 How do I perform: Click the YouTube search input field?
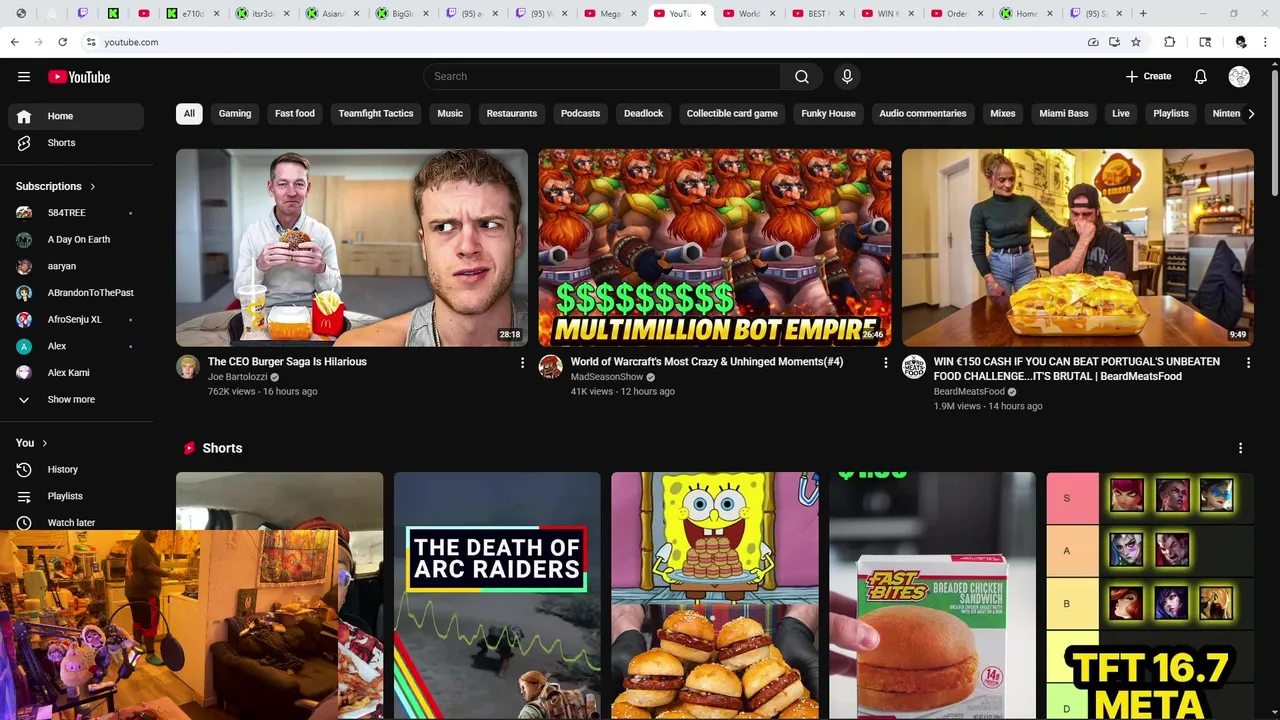(x=602, y=77)
